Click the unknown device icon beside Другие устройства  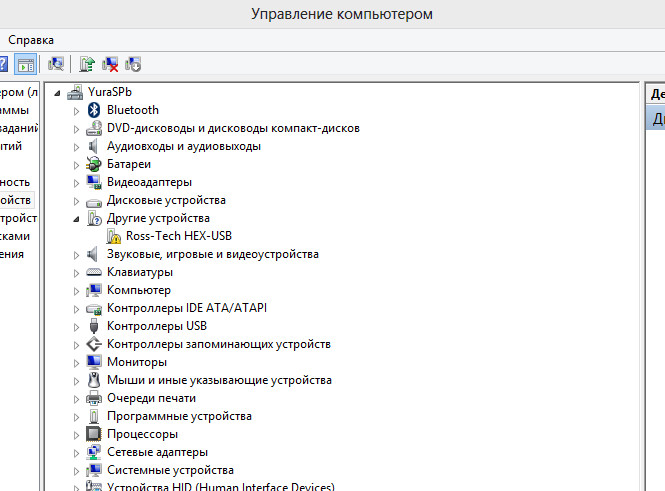[x=94, y=218]
